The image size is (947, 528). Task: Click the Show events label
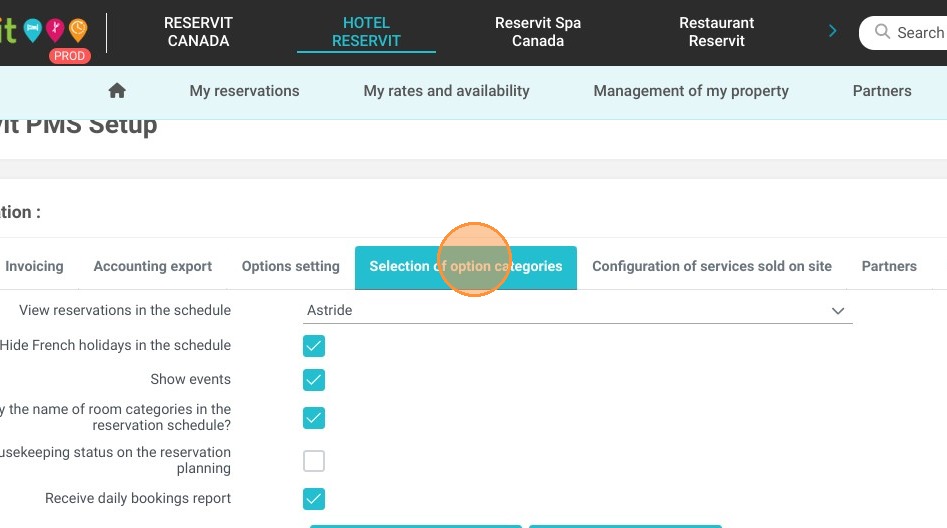tap(190, 379)
